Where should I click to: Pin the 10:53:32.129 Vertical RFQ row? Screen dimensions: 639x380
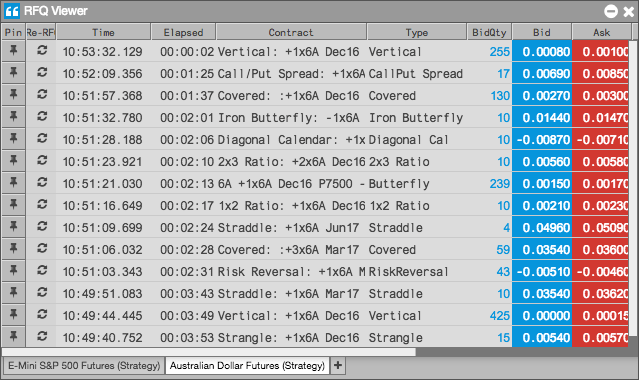click(x=13, y=51)
